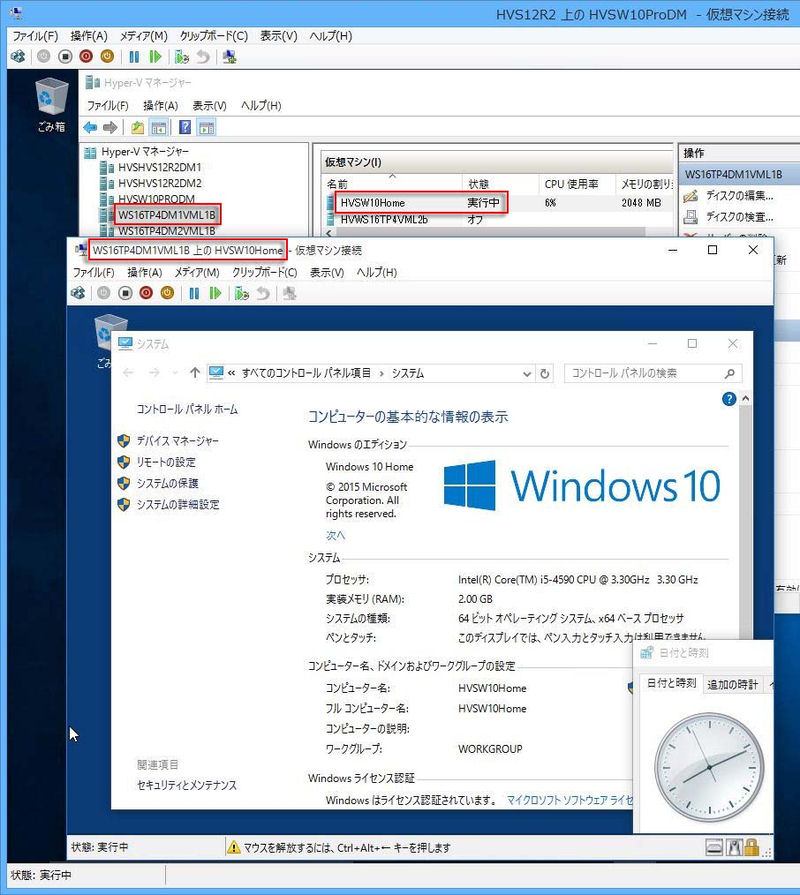Viewport: 800px width, 895px height.
Task: Open マイクロソフト ソフトウェア ライセンス link
Action: coord(569,800)
